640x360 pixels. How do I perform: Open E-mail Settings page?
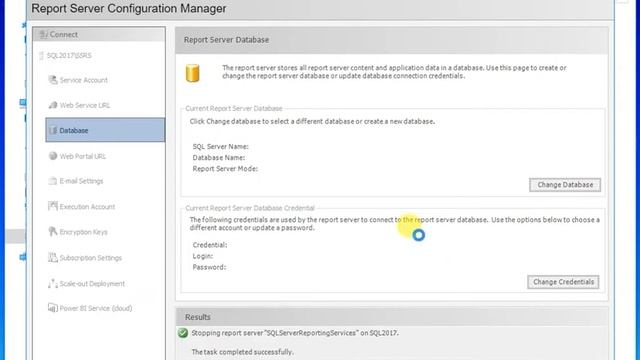pyautogui.click(x=81, y=181)
